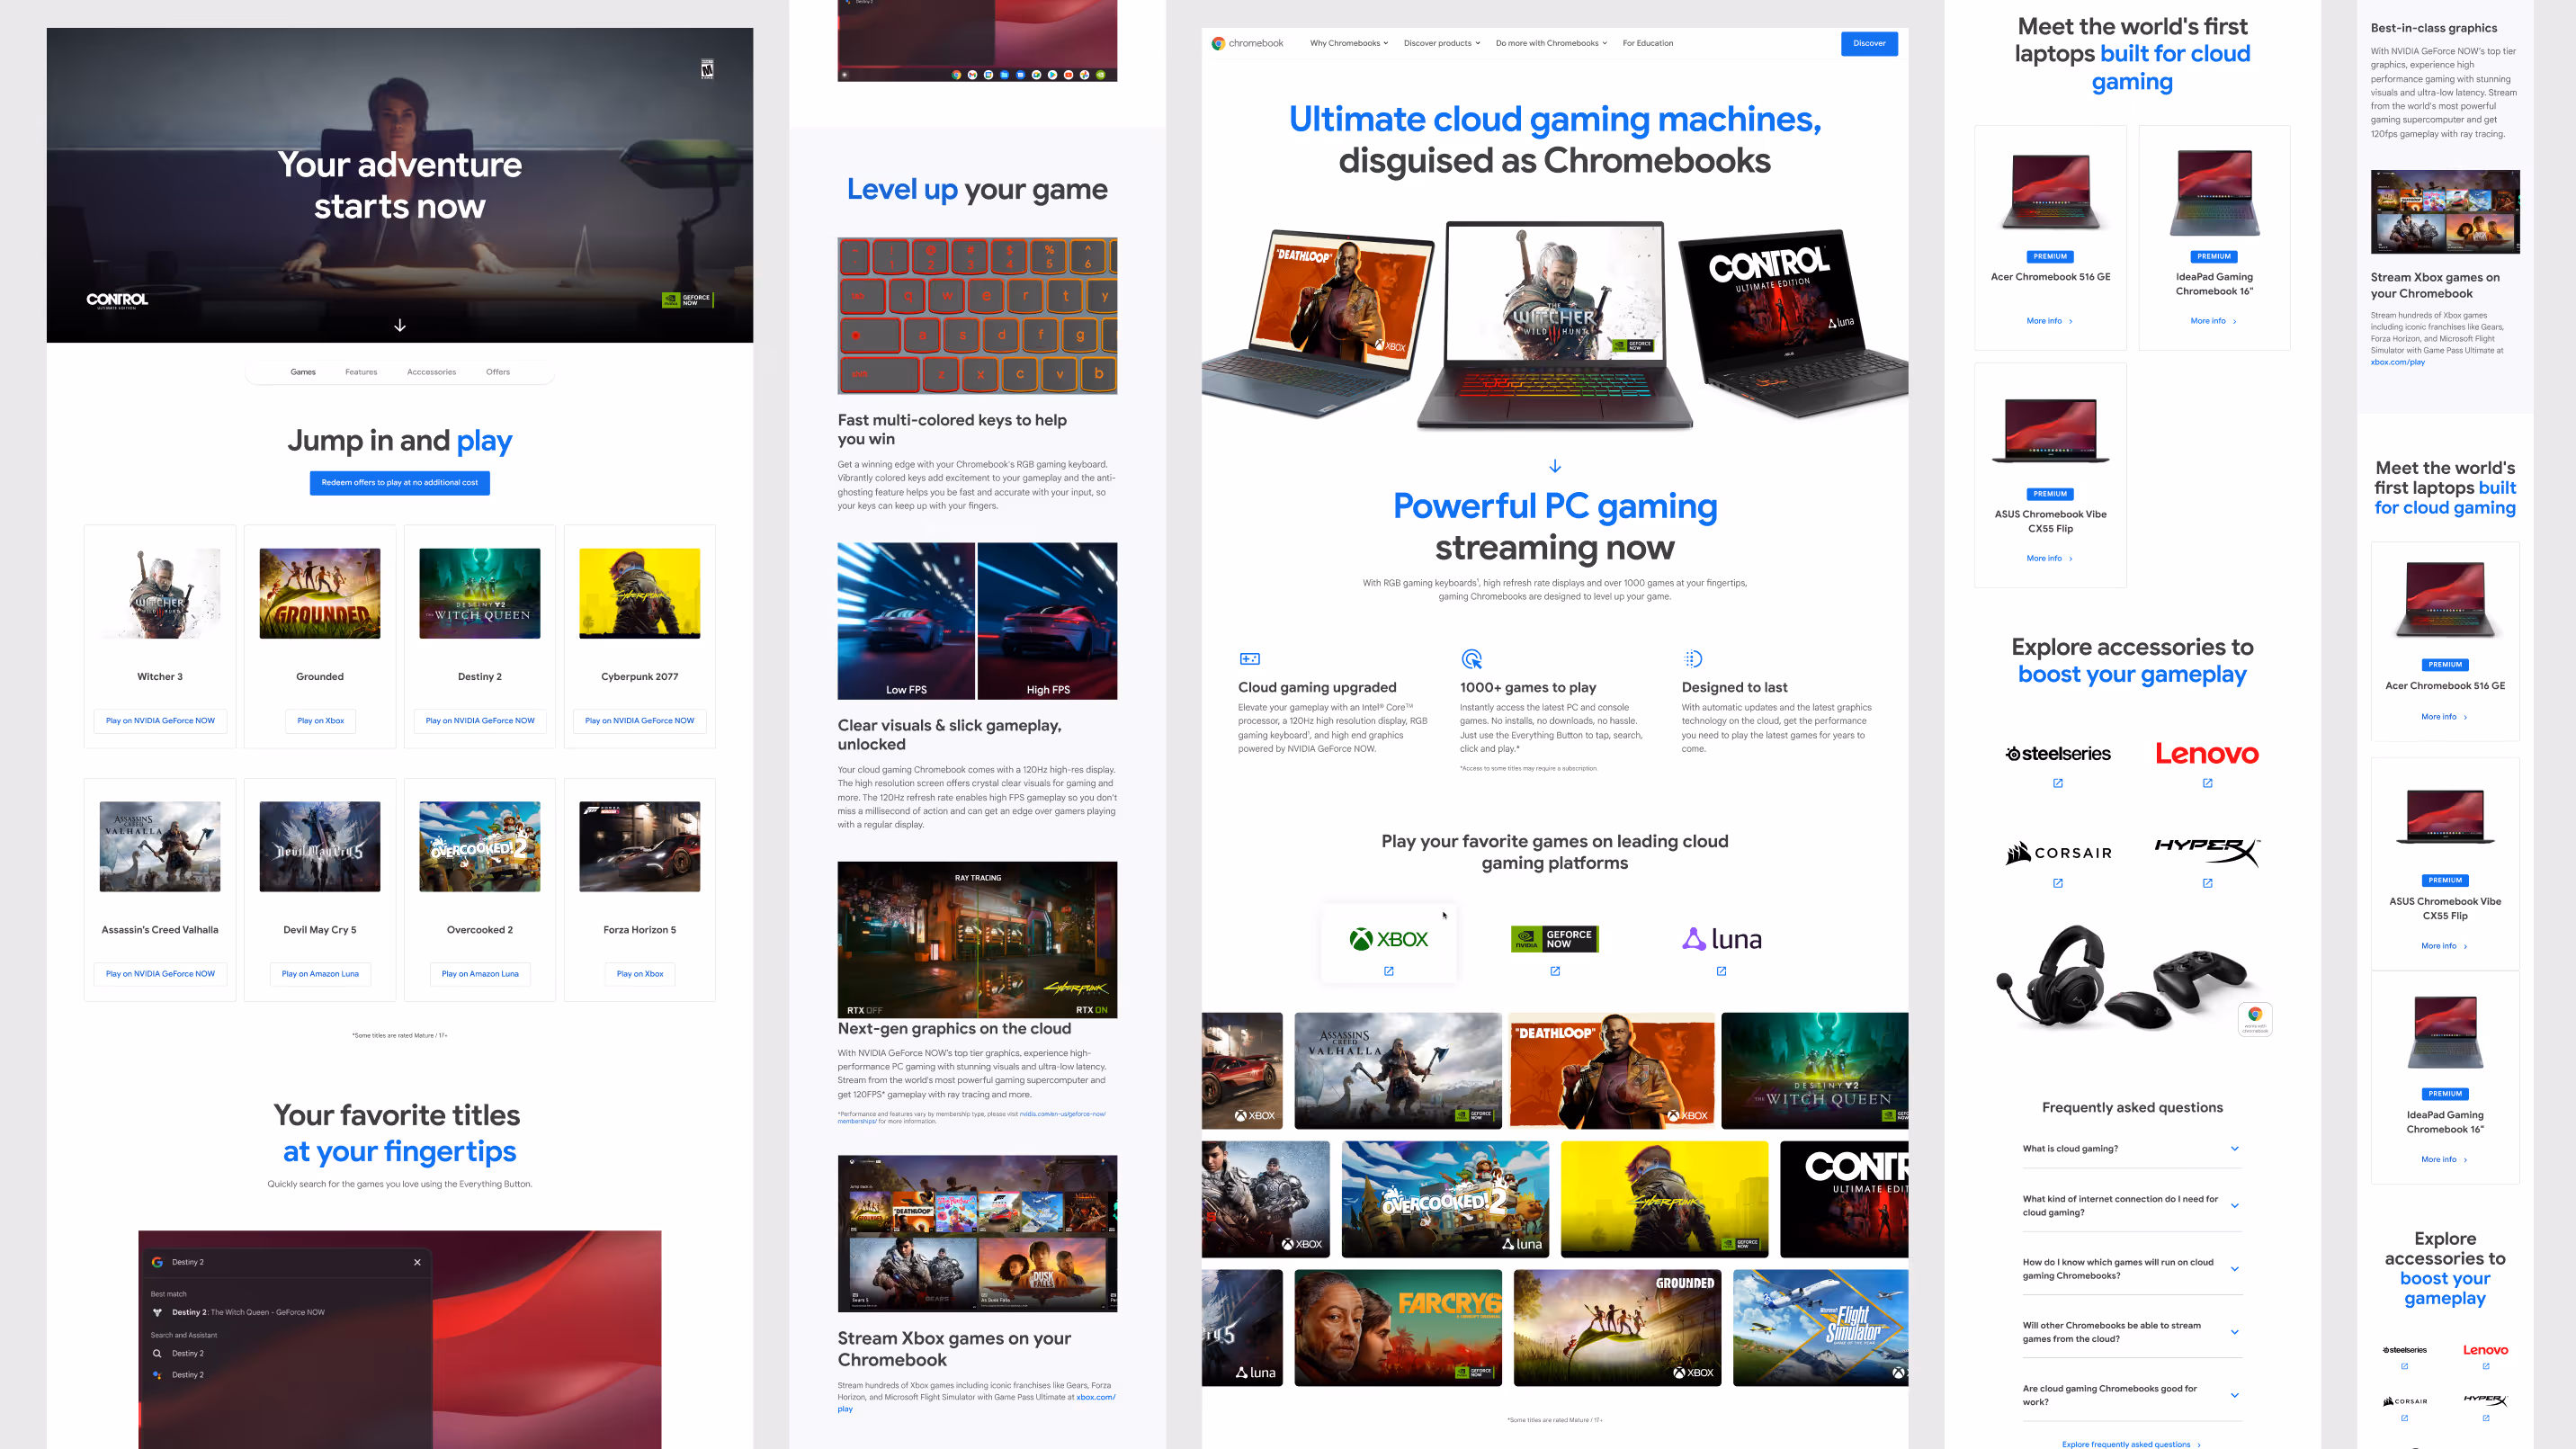Expand 'What is cloud gaming?' question

pyautogui.click(x=2234, y=1148)
